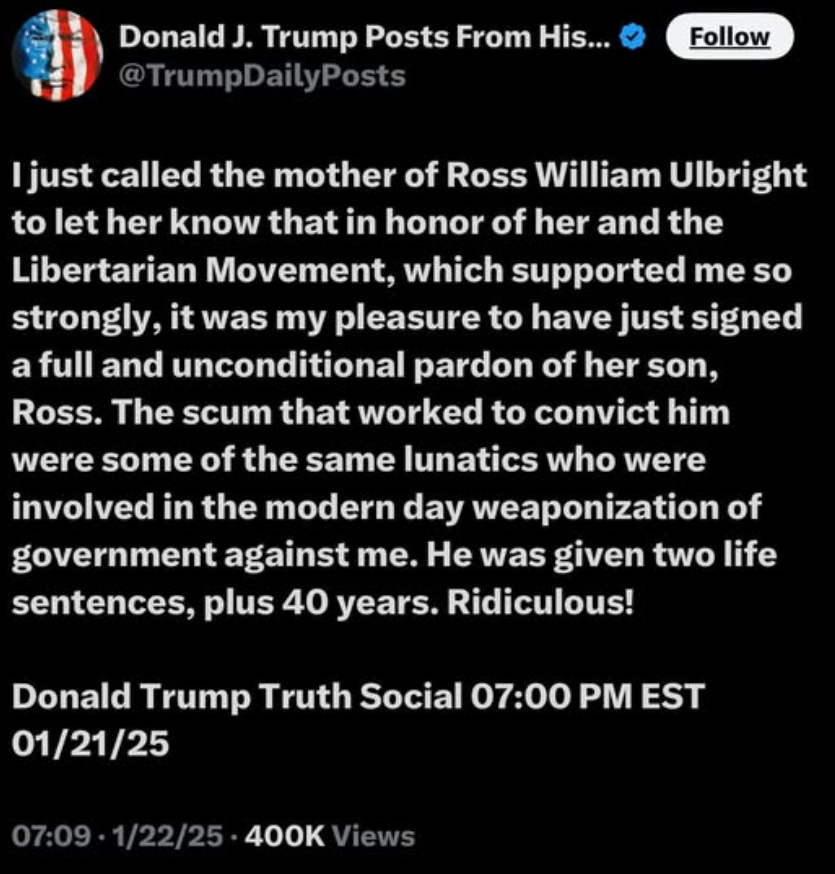Follow the TrumpDailyPosts account
Screen dimensions: 835x874
tap(730, 37)
